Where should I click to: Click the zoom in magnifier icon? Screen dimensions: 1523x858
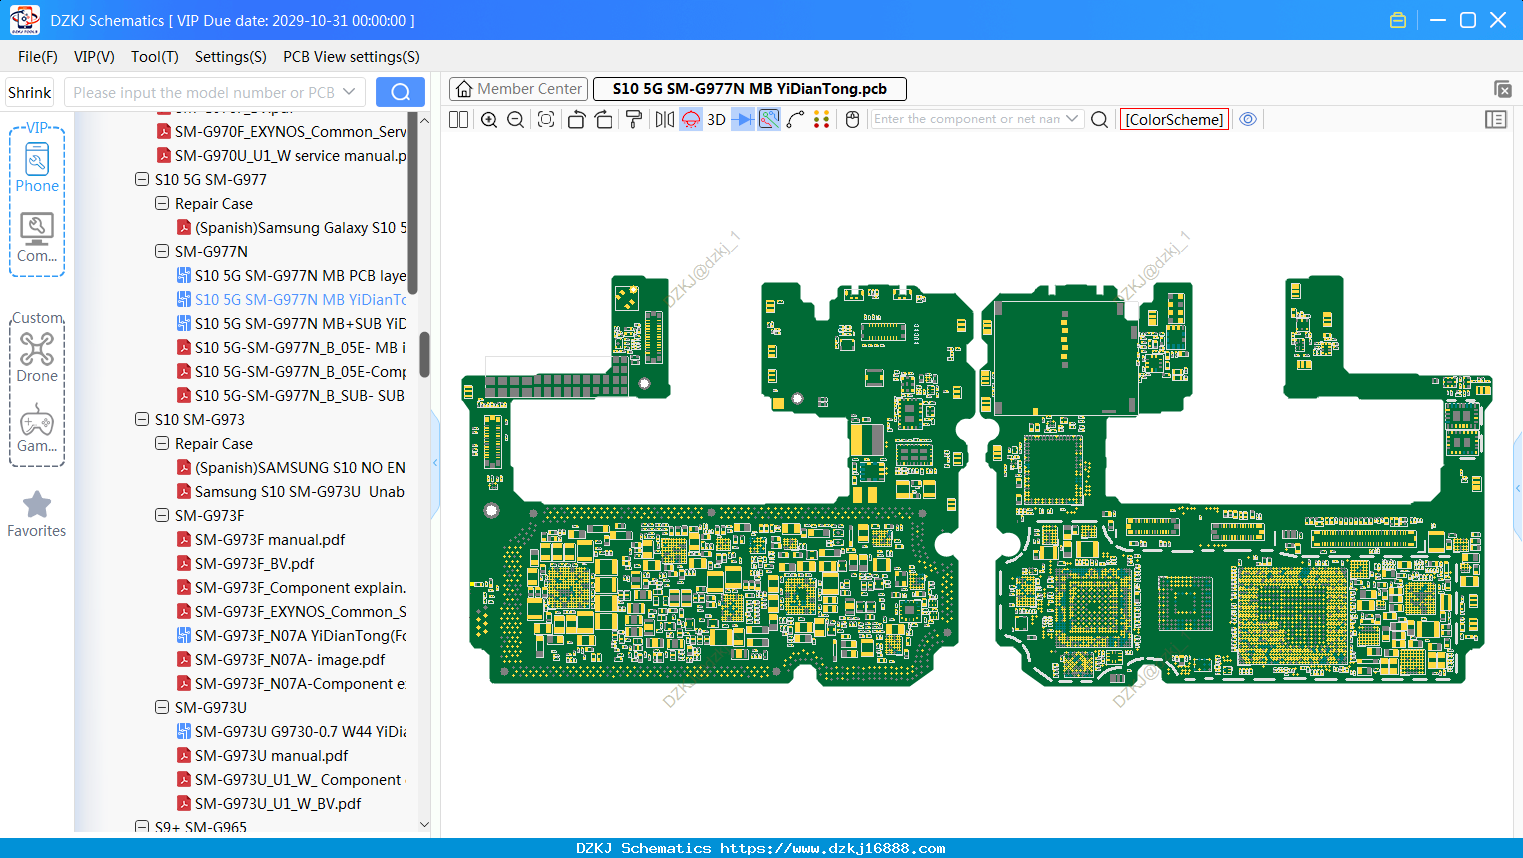coord(489,119)
